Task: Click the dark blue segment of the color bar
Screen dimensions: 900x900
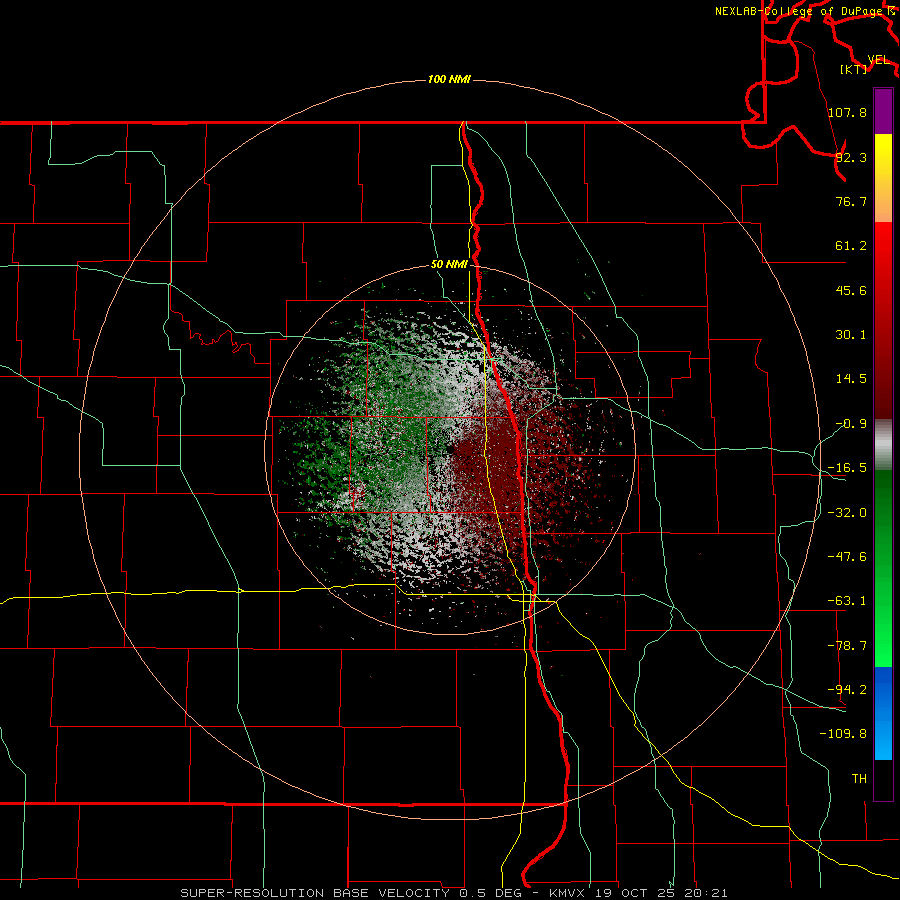Action: (883, 689)
